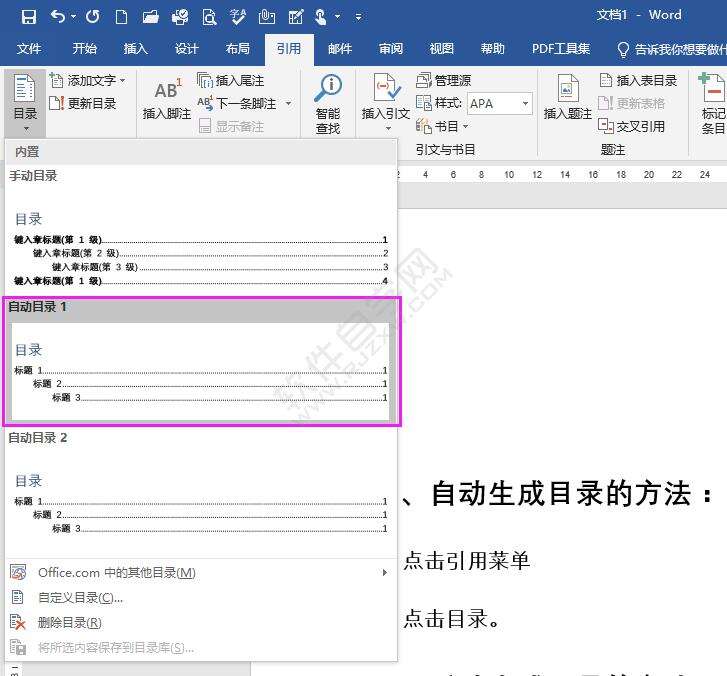727x676 pixels.
Task: Click the Office.com 其他目录 icon
Action: click(18, 573)
